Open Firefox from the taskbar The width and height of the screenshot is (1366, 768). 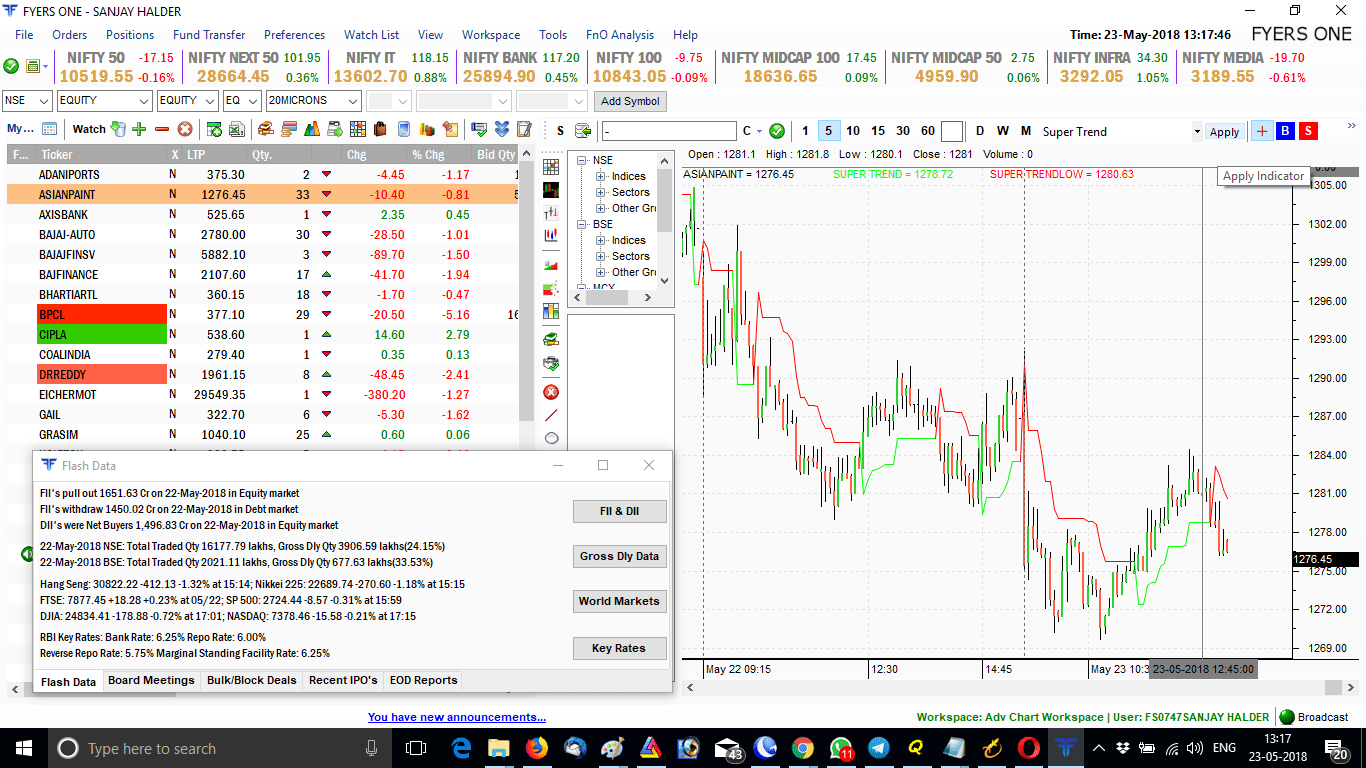click(x=537, y=748)
